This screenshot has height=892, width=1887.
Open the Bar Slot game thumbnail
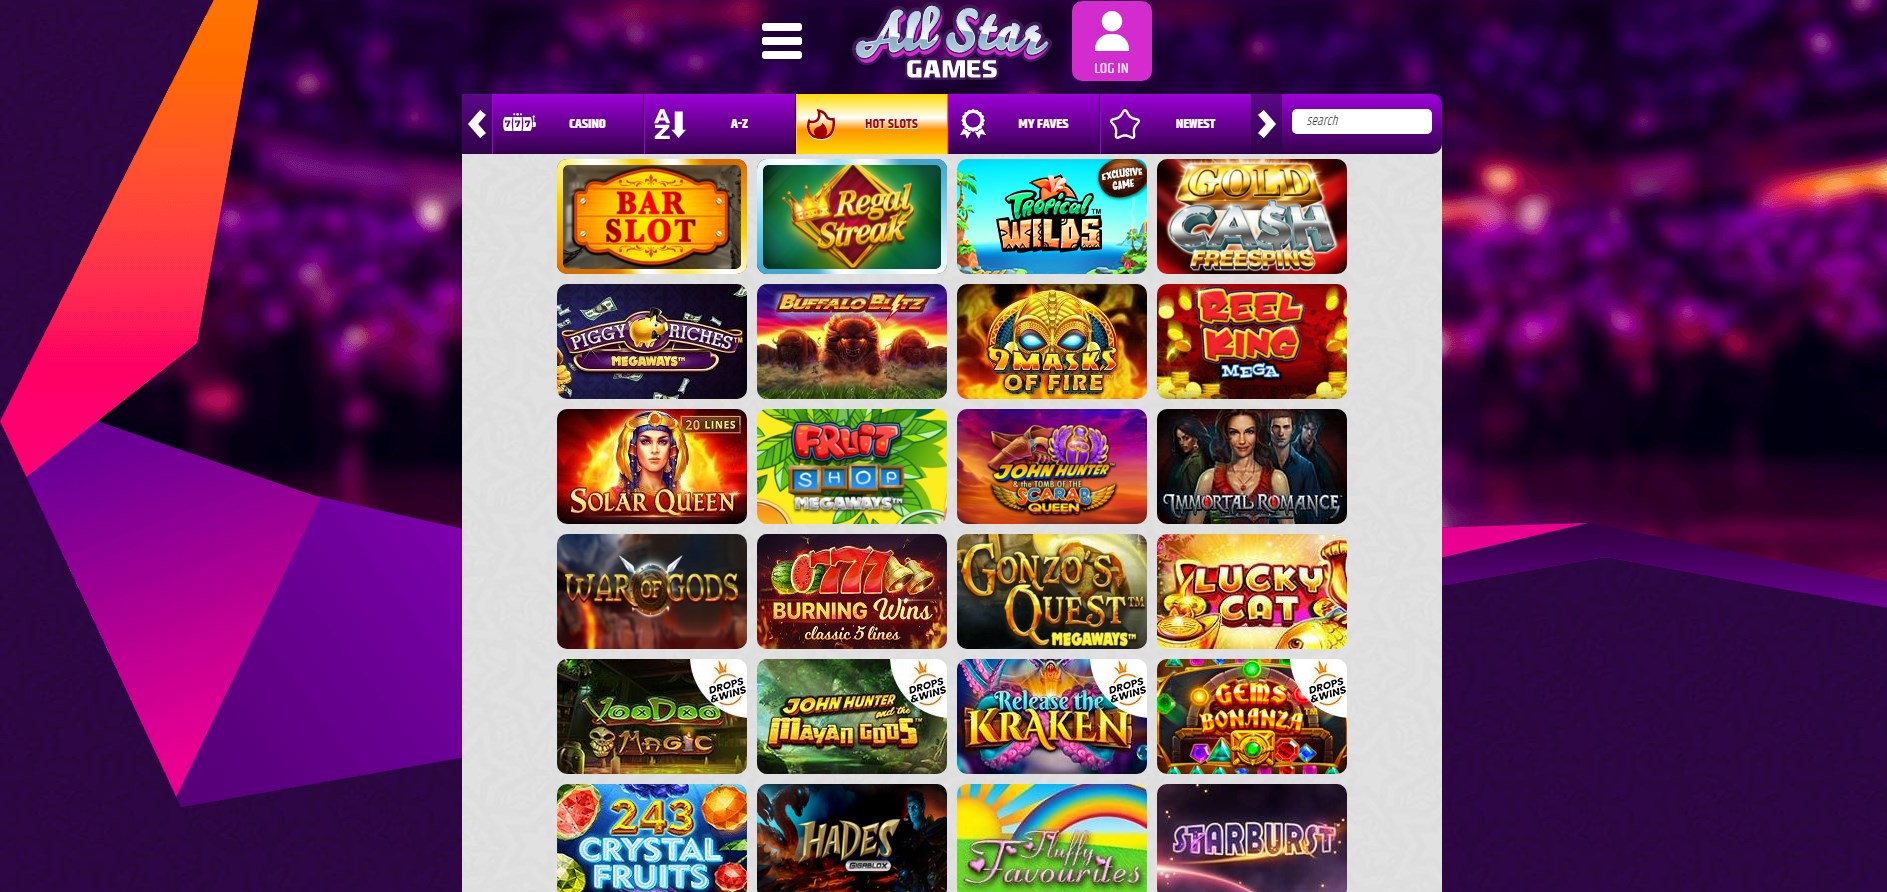pyautogui.click(x=652, y=216)
